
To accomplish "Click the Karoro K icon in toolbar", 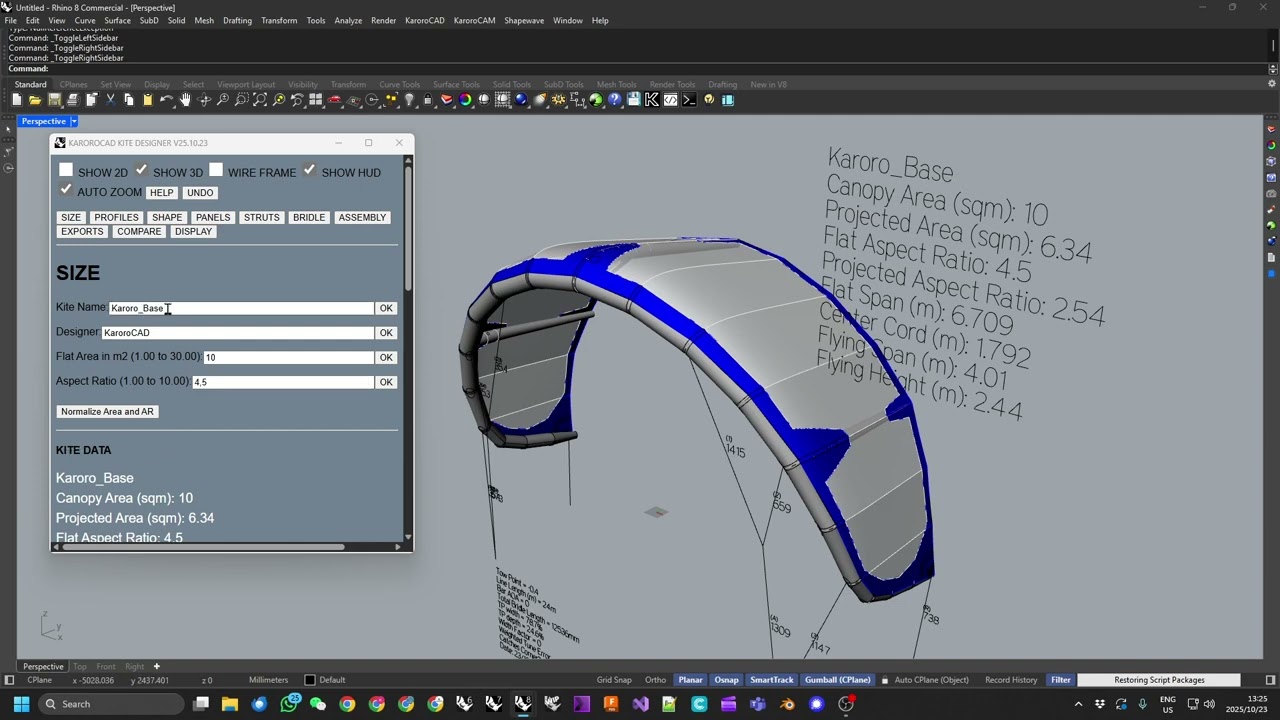I will coord(652,100).
